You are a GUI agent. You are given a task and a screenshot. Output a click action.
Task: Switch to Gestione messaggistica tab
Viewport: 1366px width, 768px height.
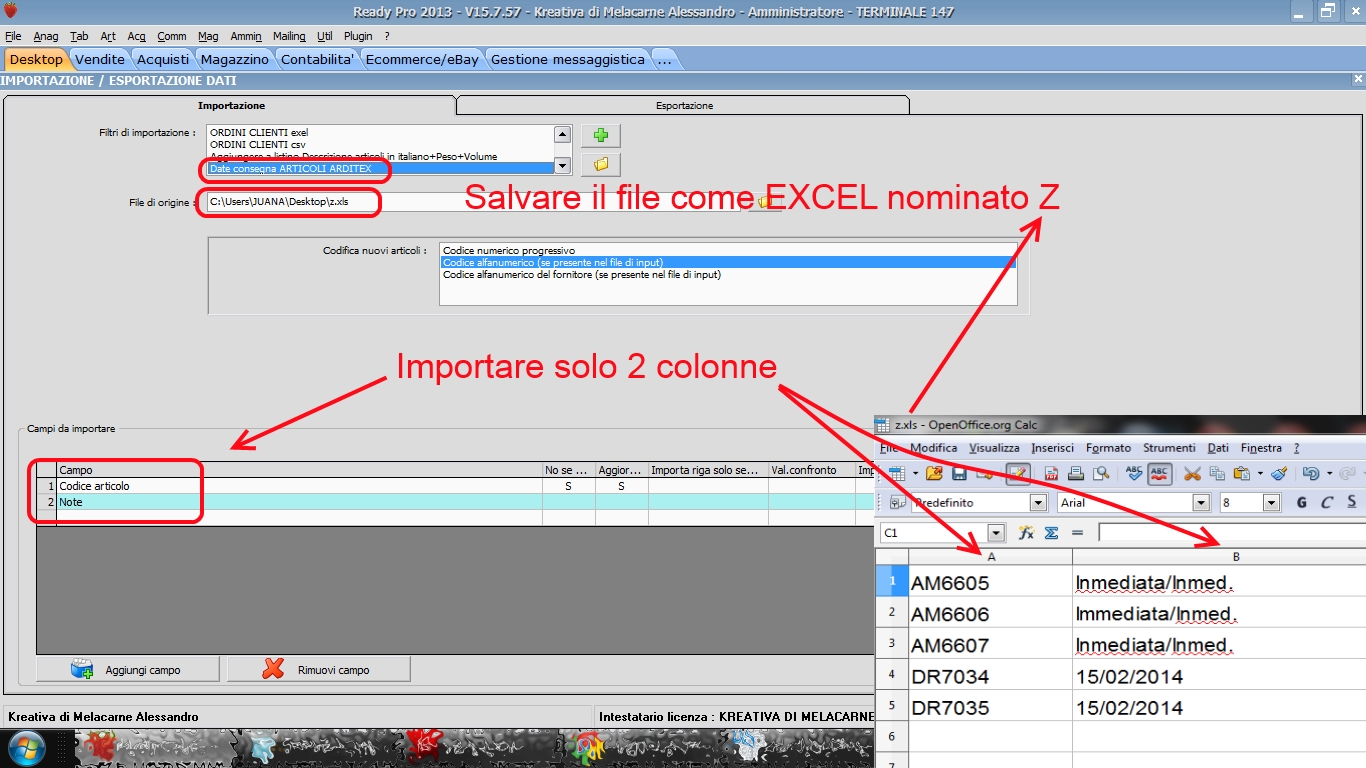point(567,59)
